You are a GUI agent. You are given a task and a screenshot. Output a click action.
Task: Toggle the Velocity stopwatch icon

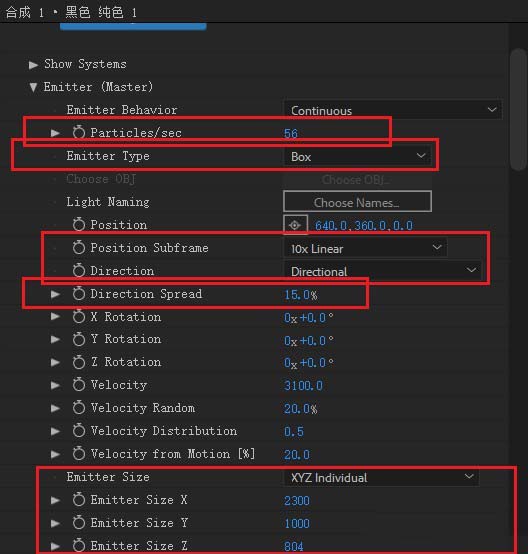click(x=79, y=385)
